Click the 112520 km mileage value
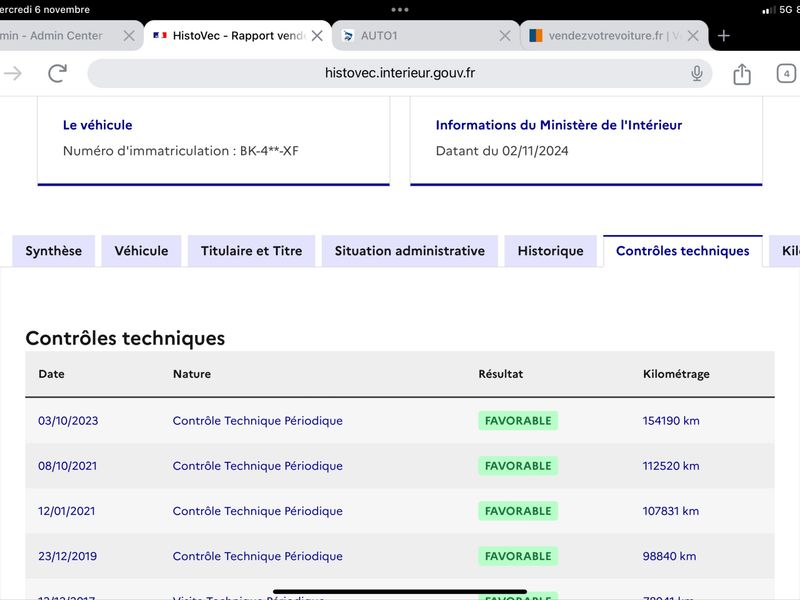Viewport: 800px width, 600px height. tap(671, 466)
